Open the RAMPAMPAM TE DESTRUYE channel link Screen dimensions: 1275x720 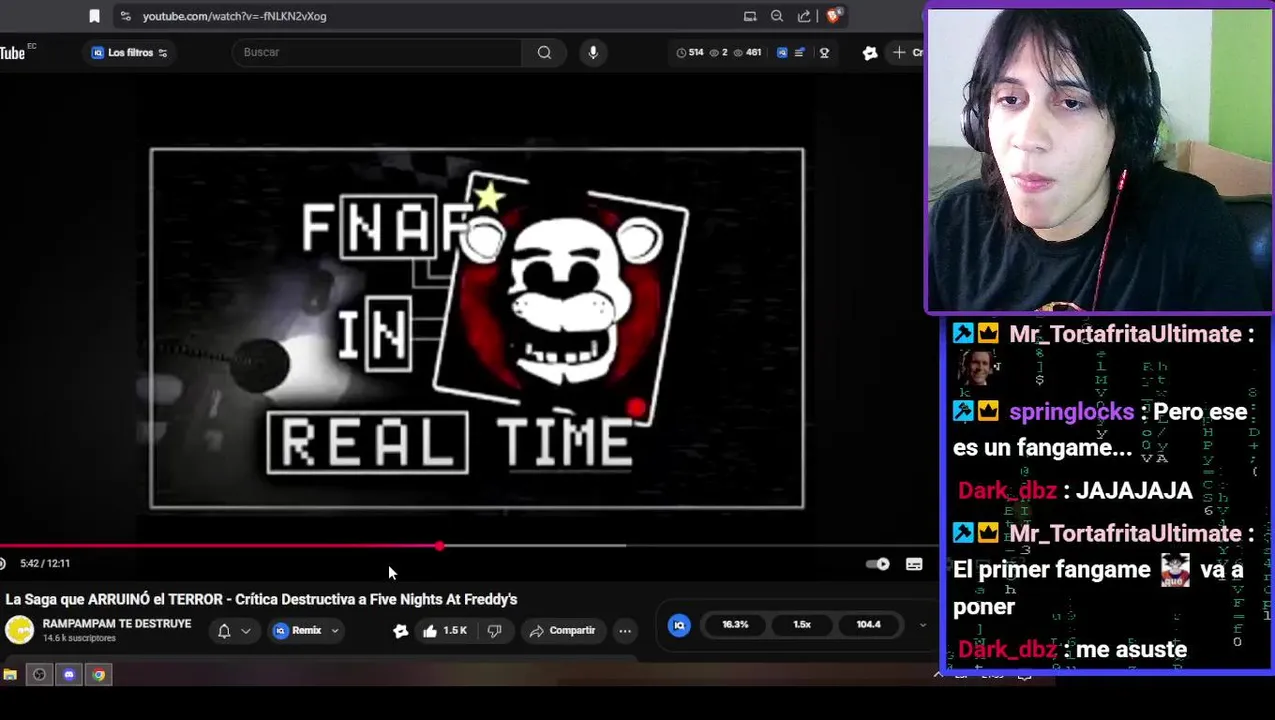click(117, 623)
